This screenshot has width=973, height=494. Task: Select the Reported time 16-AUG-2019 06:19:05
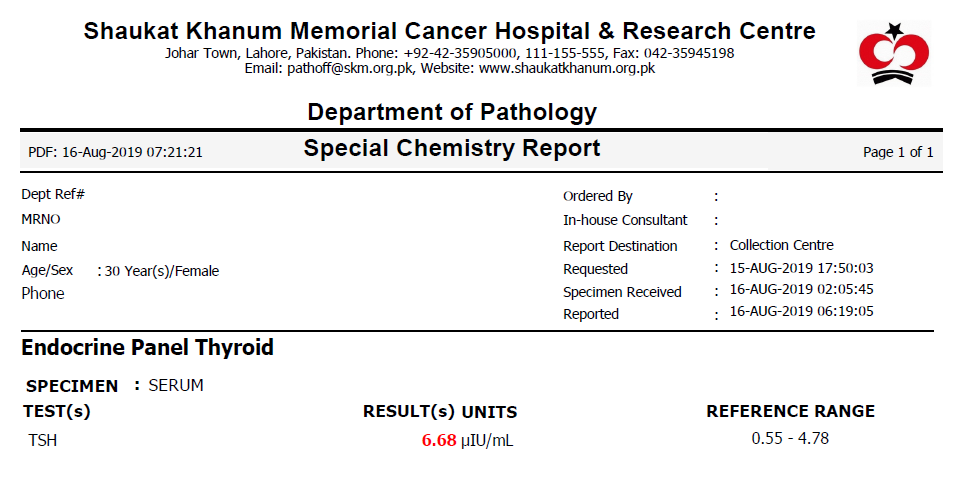coord(801,312)
